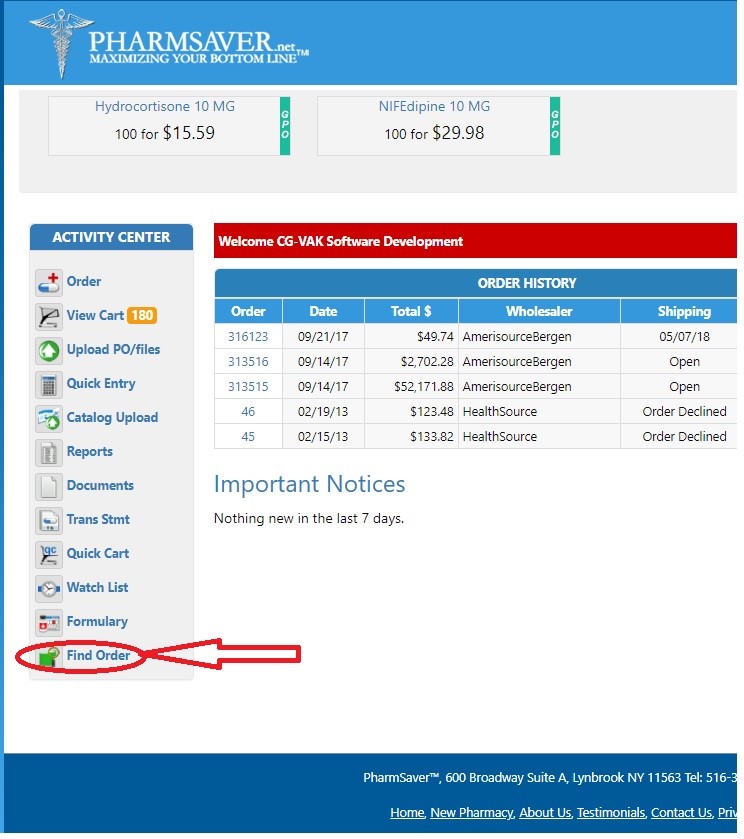The height and width of the screenshot is (839, 744).
Task: Click the 02/19/13 date cell
Action: tap(323, 411)
